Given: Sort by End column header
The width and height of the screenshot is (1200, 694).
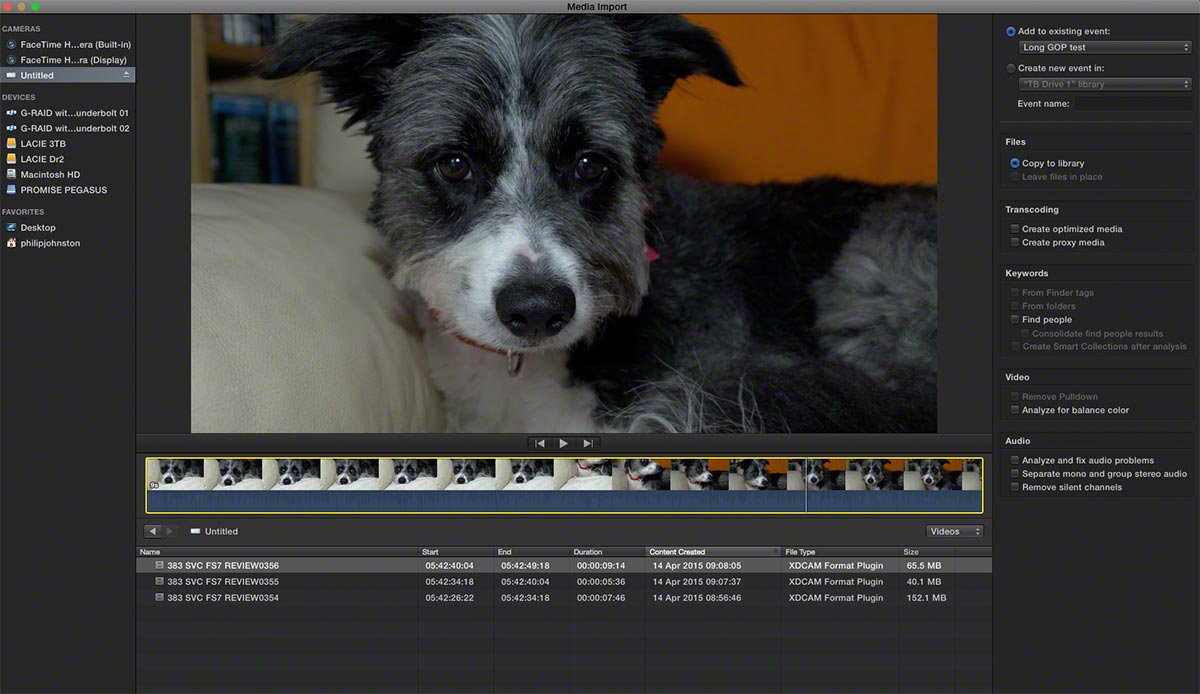Looking at the screenshot, I should (532, 552).
